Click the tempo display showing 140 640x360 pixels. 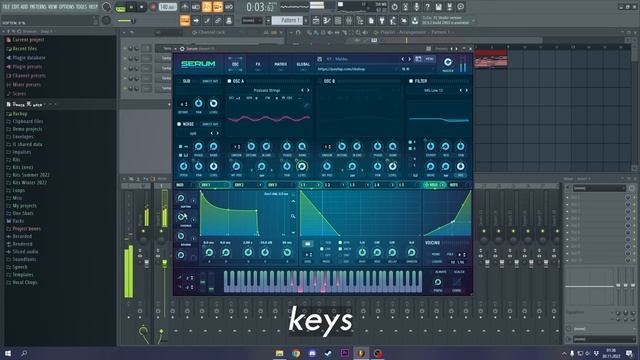point(167,7)
